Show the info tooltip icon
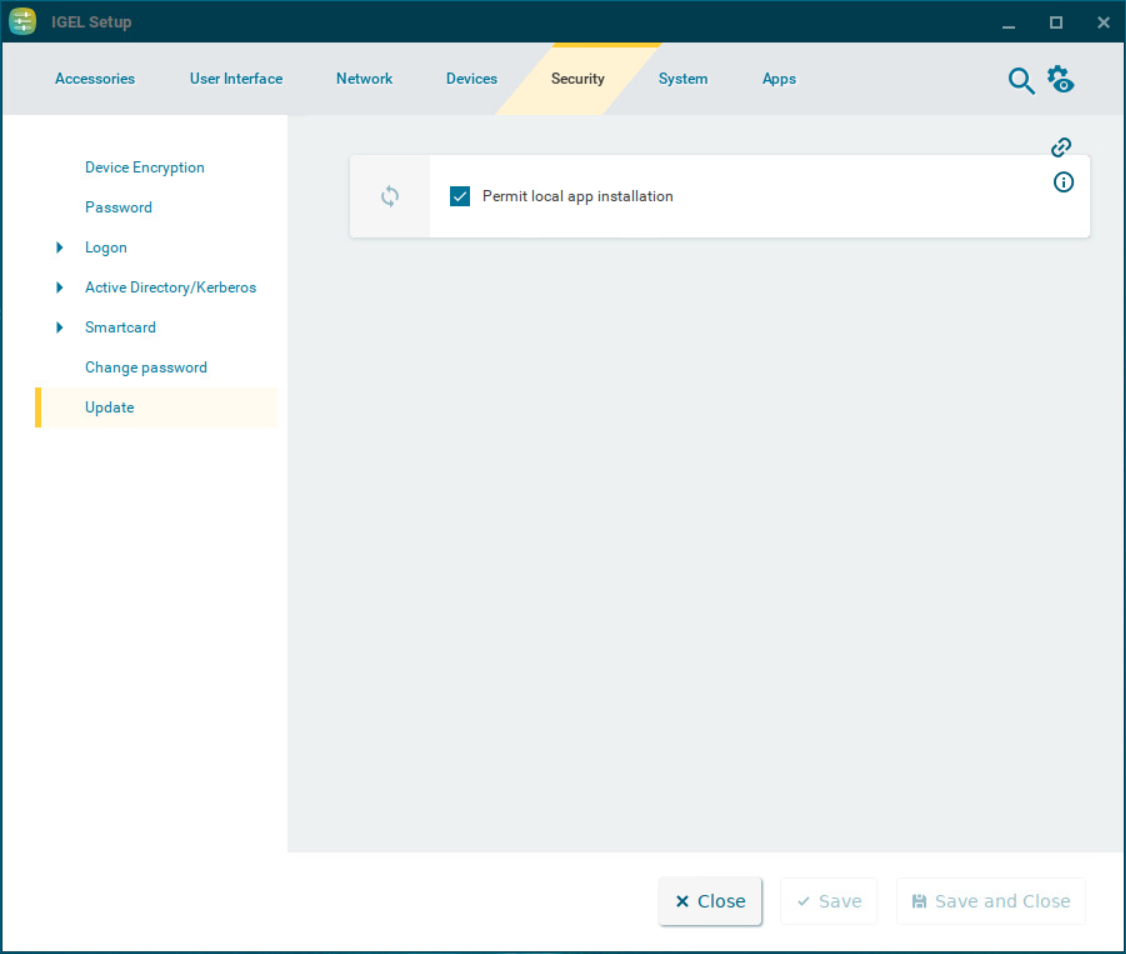 [1063, 182]
